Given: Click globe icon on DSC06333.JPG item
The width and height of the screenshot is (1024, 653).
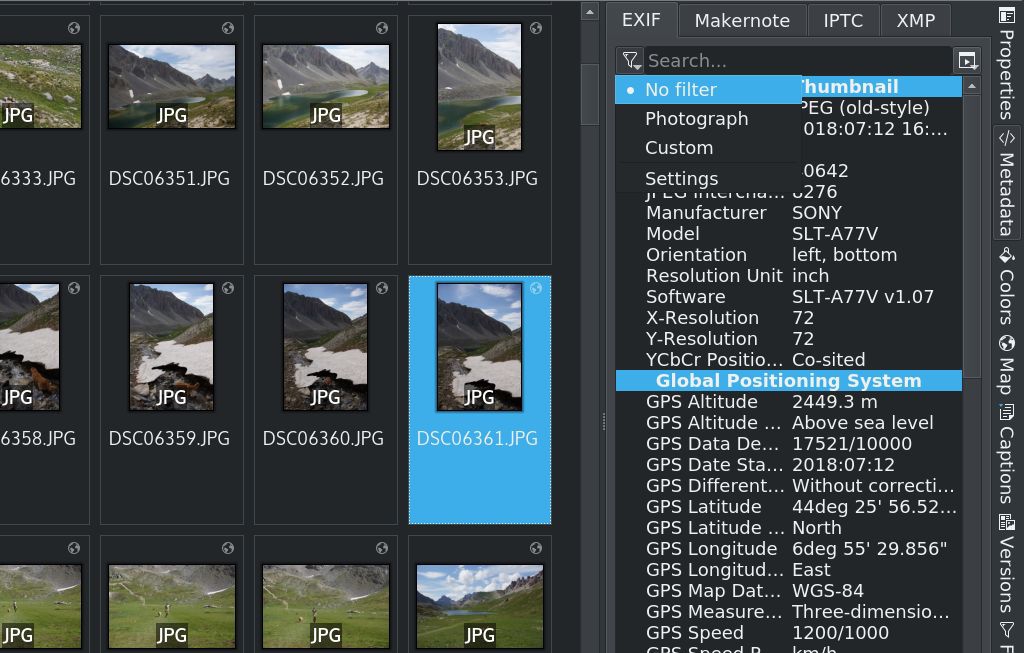Looking at the screenshot, I should click(74, 28).
